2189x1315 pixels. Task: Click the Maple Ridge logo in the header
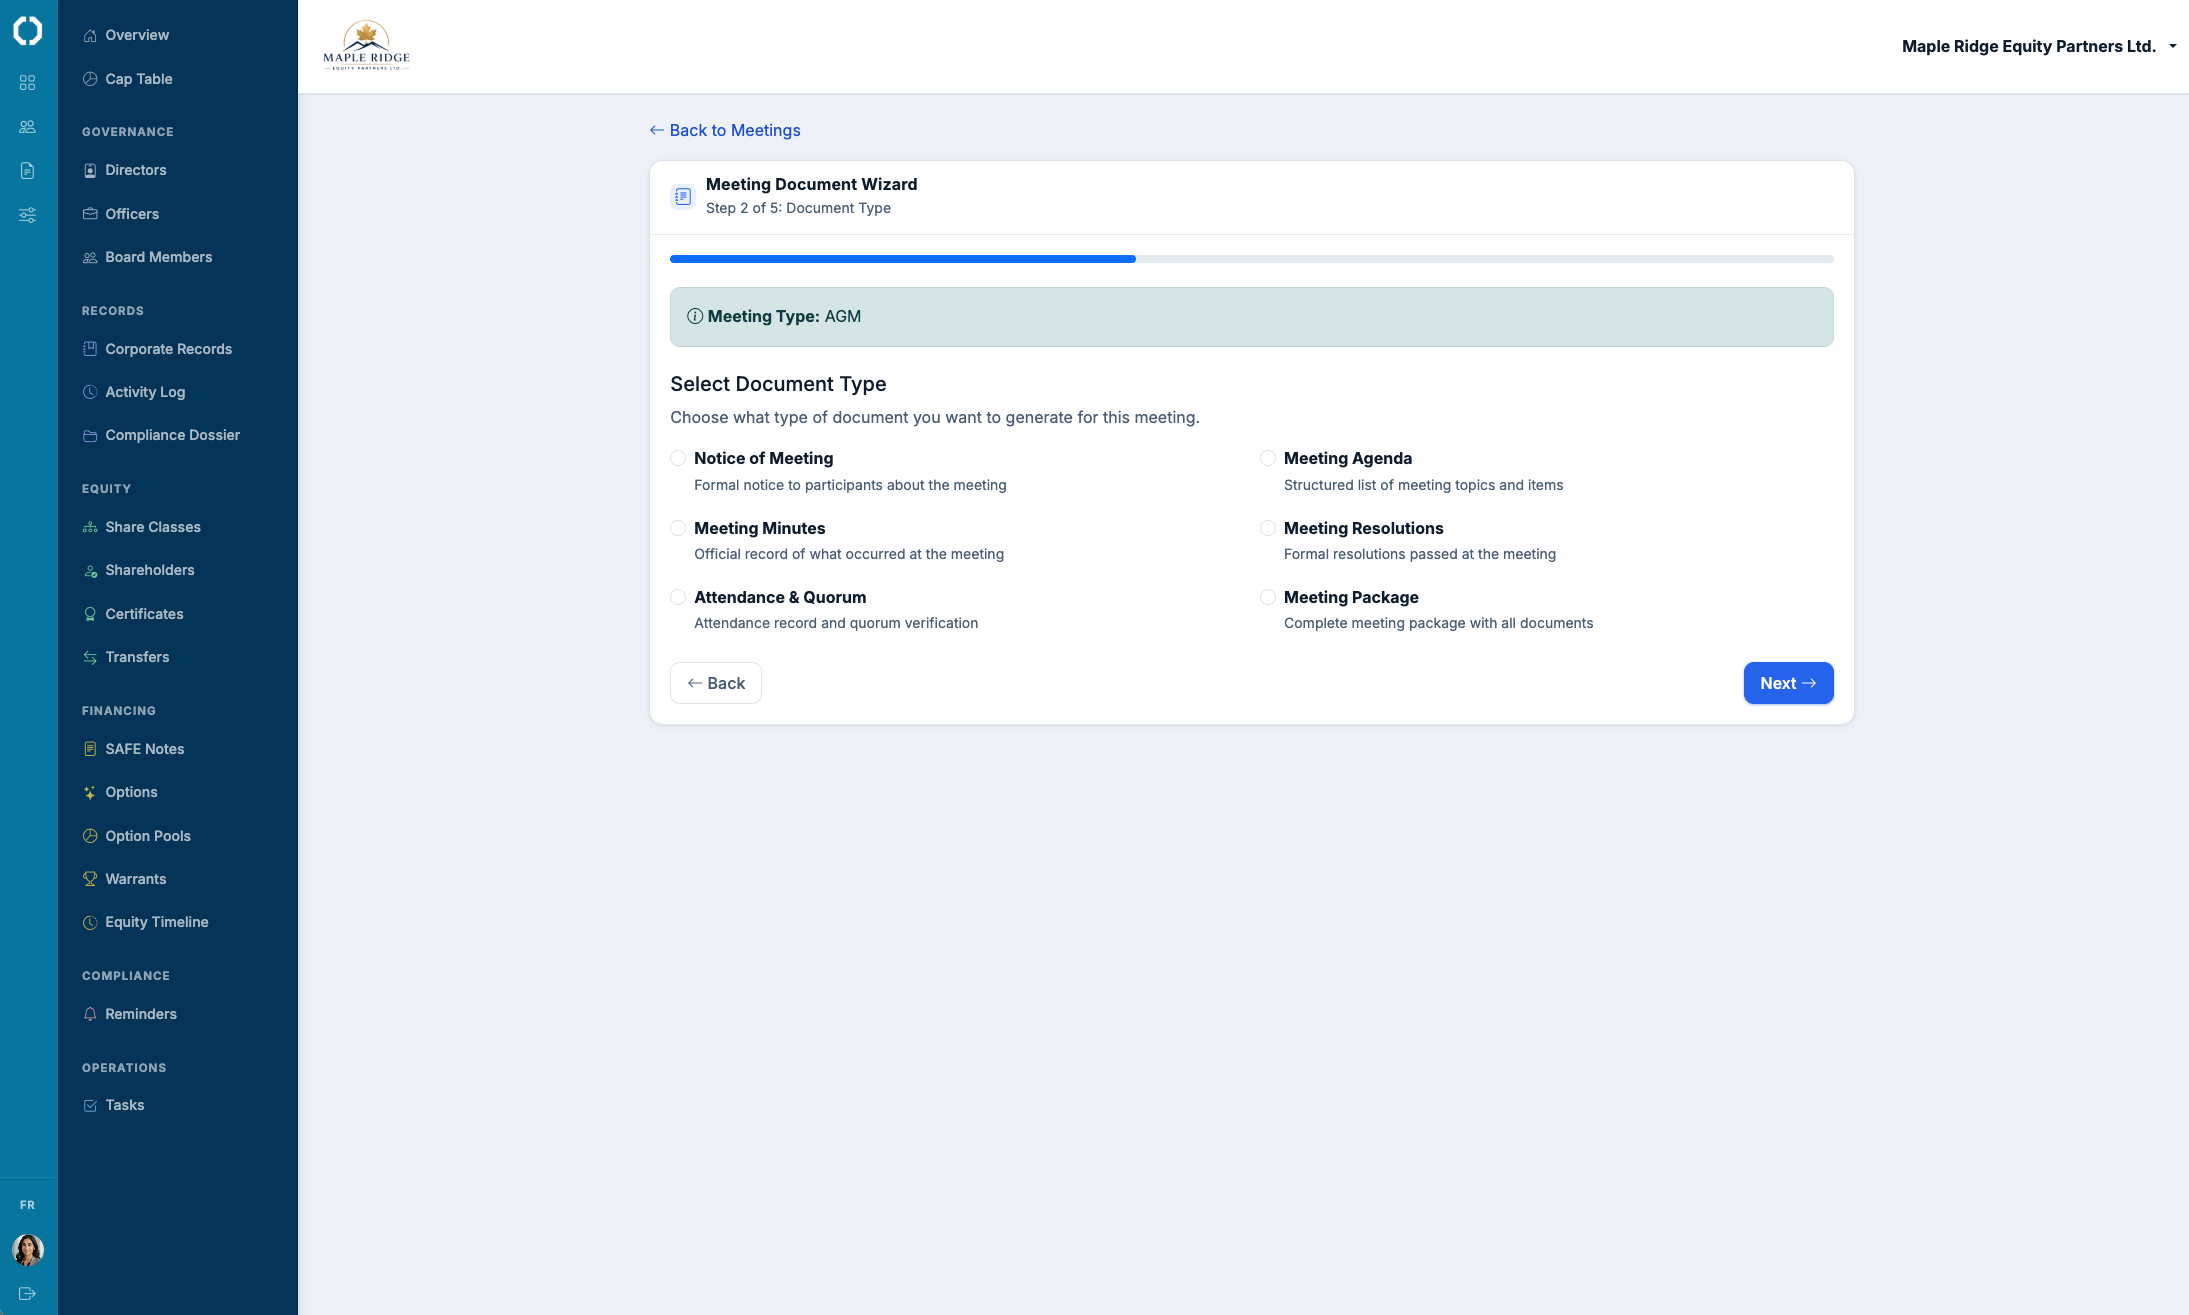(366, 46)
